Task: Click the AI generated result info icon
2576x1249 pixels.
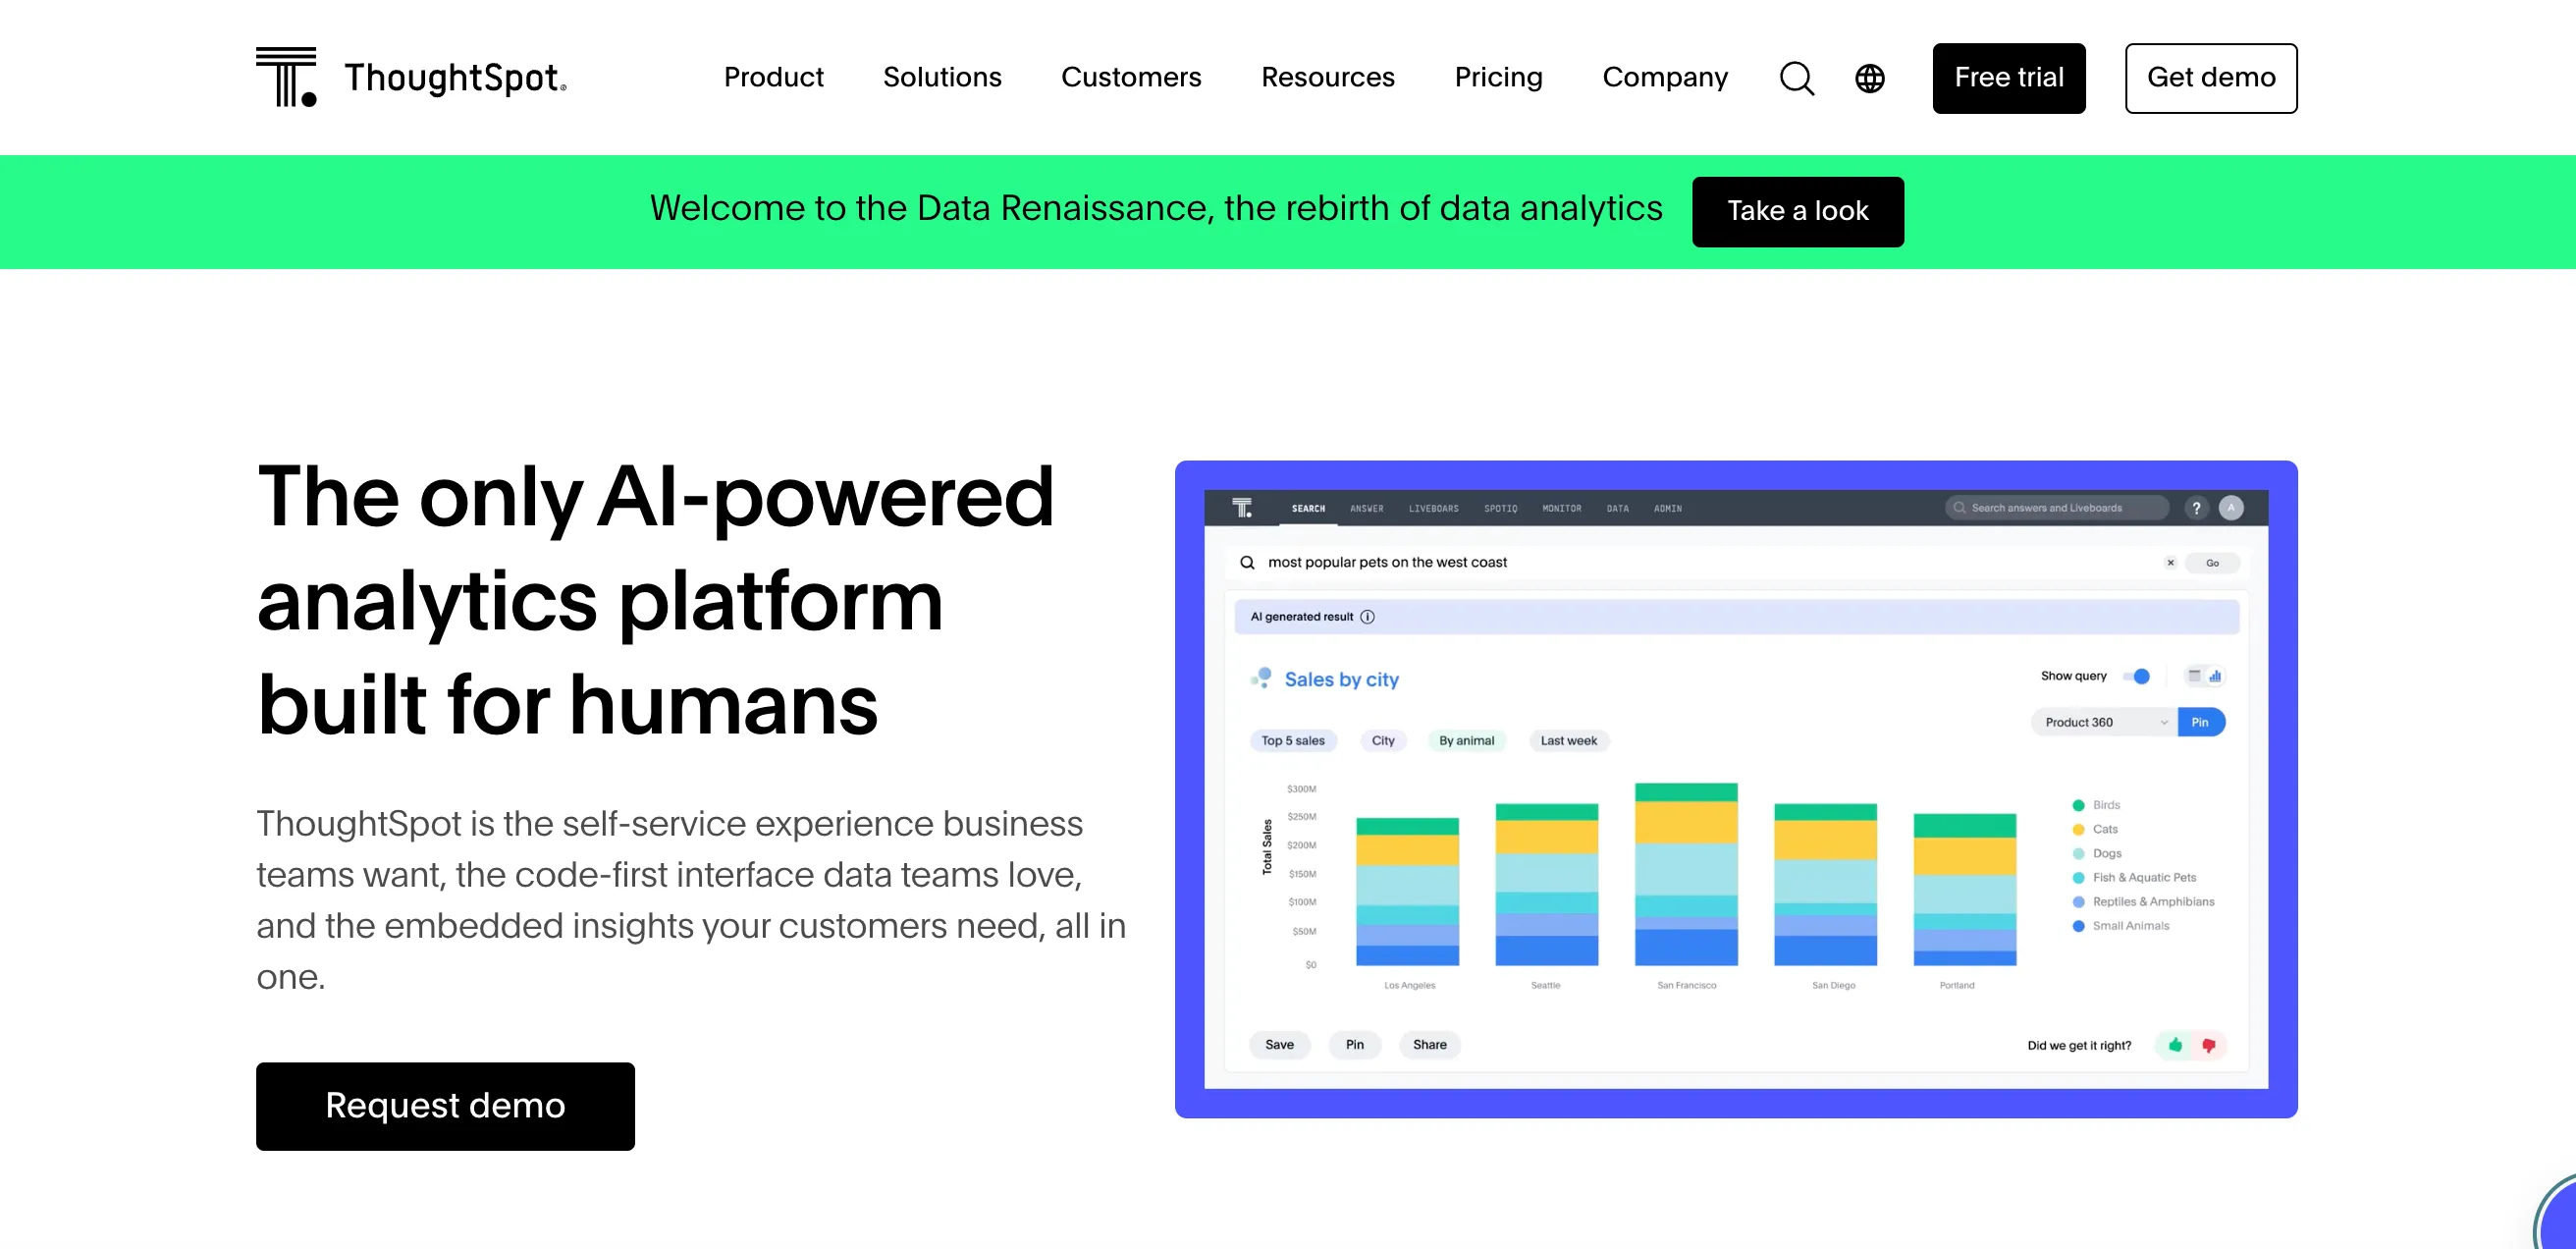Action: pos(1366,617)
